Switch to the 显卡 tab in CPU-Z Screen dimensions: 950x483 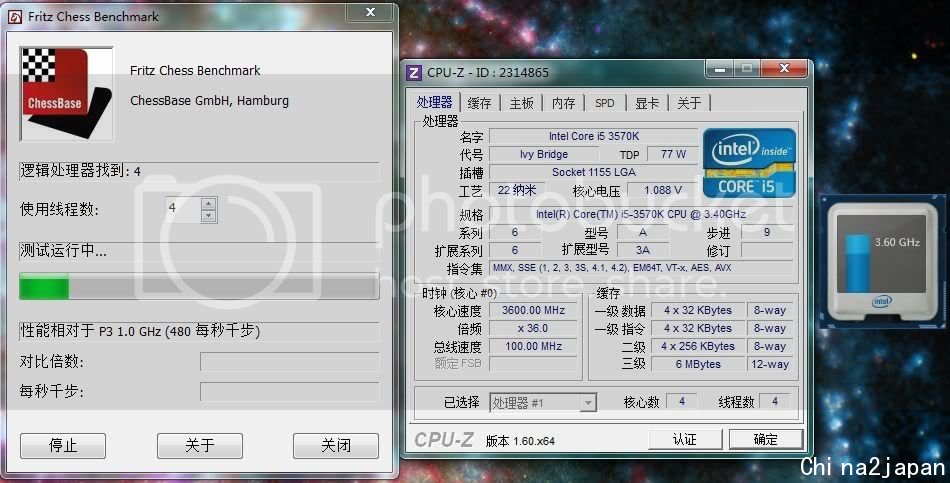click(x=646, y=103)
